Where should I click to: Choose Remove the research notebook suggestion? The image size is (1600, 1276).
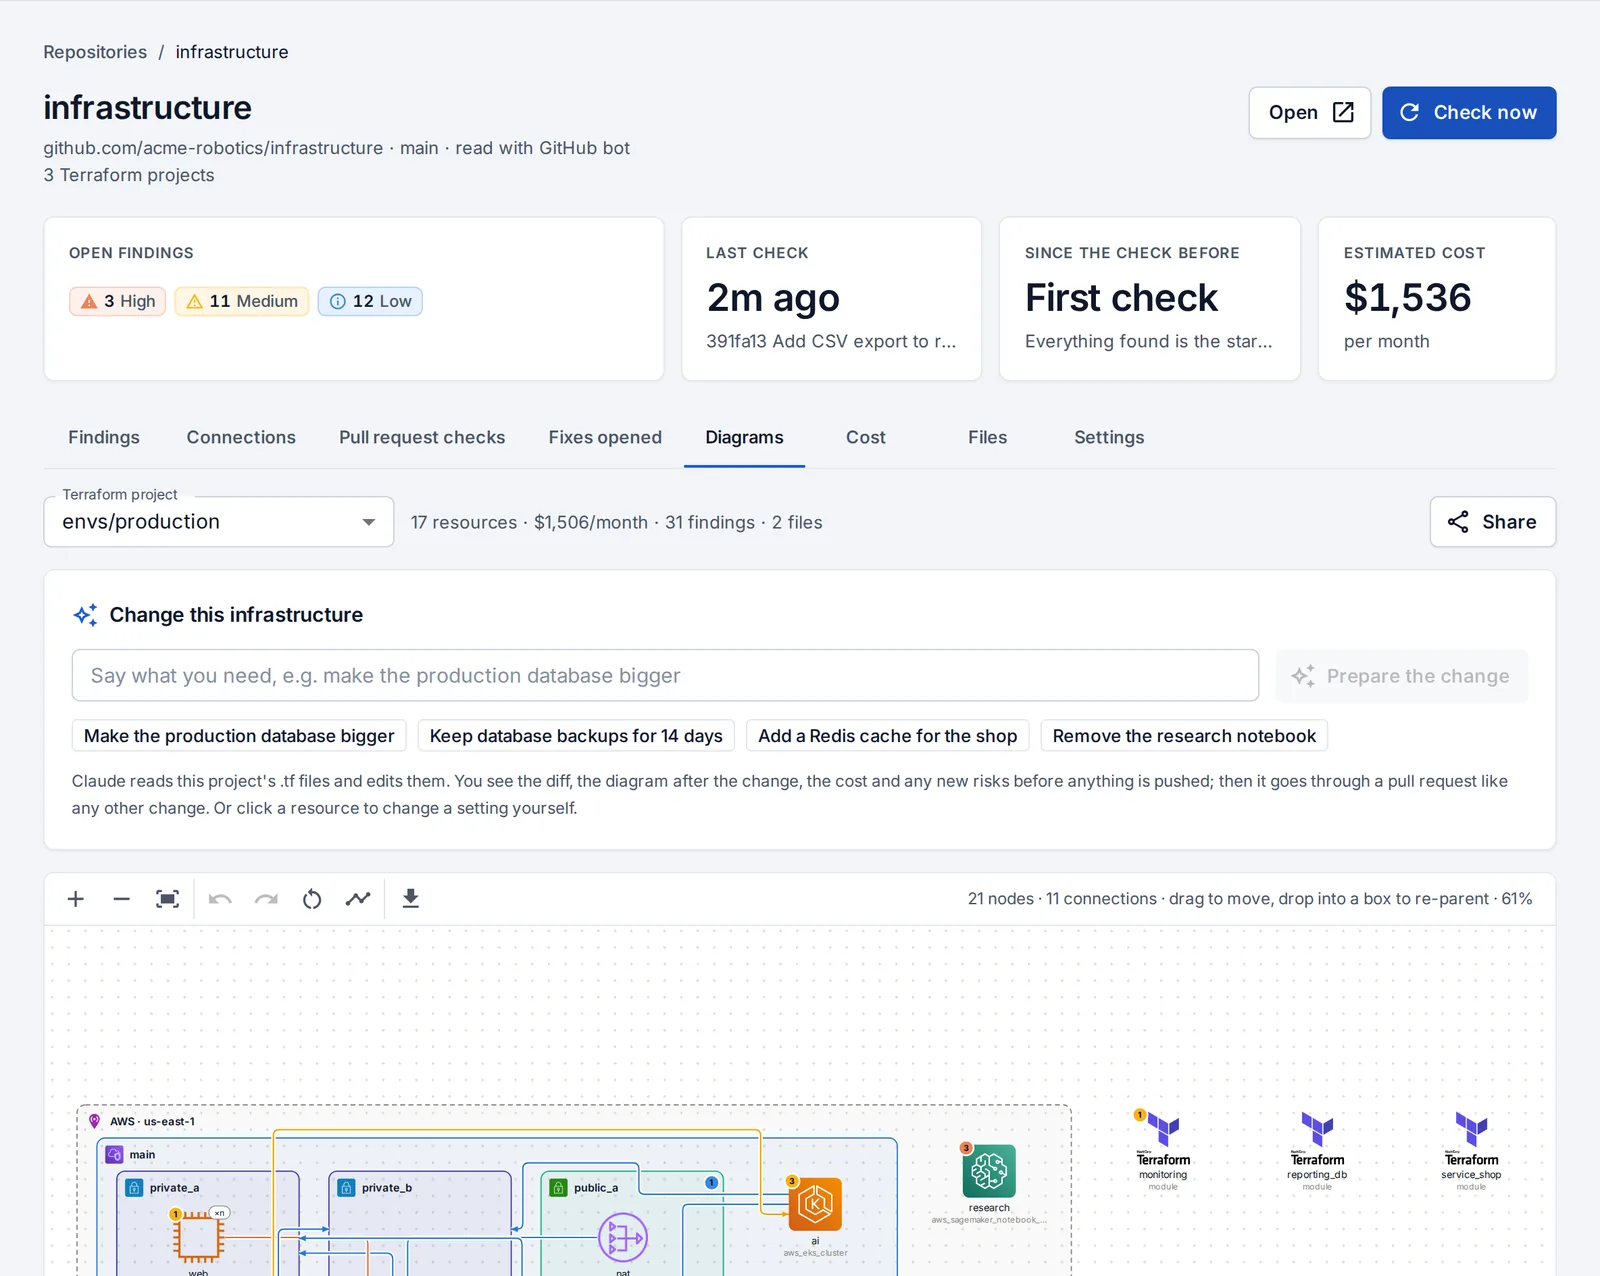[x=1184, y=736]
